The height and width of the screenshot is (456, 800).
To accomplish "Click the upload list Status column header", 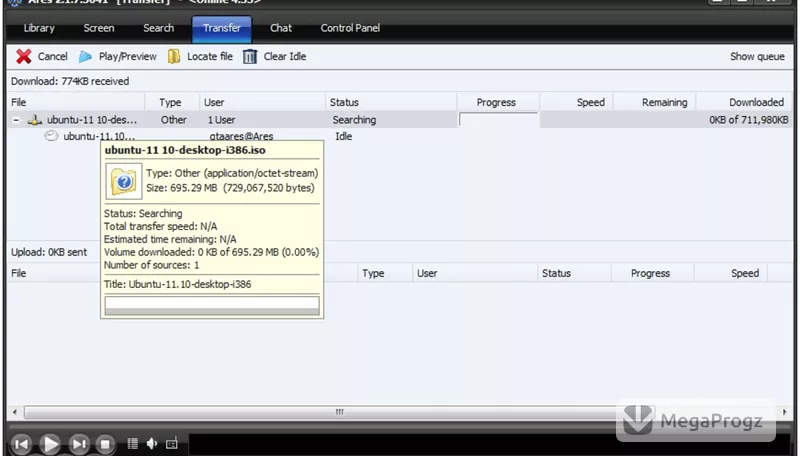I will click(574, 273).
